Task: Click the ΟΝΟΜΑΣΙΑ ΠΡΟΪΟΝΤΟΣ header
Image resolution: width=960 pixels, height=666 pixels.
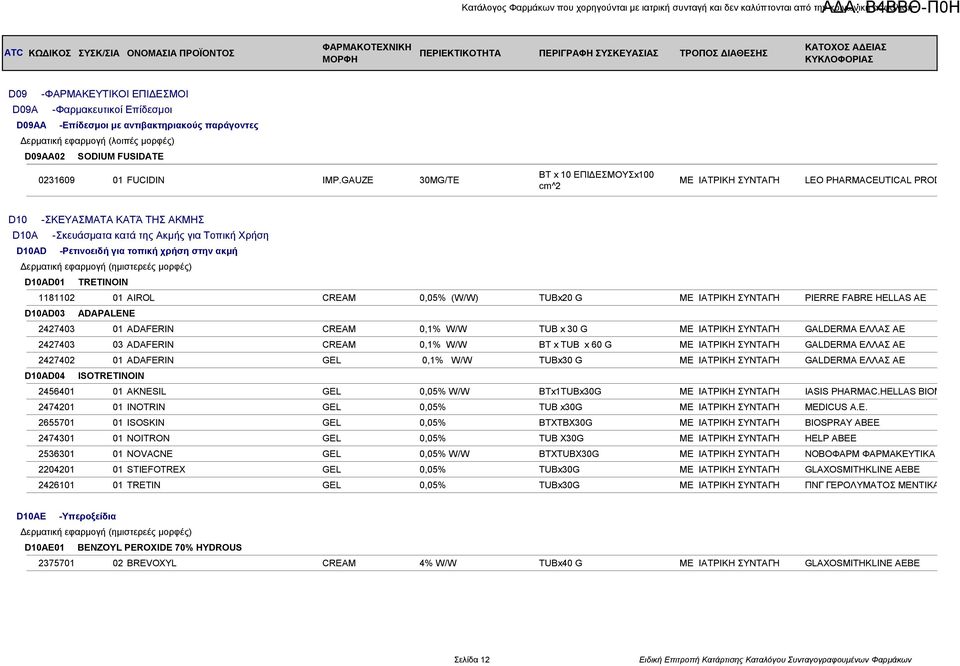Action: (x=181, y=53)
